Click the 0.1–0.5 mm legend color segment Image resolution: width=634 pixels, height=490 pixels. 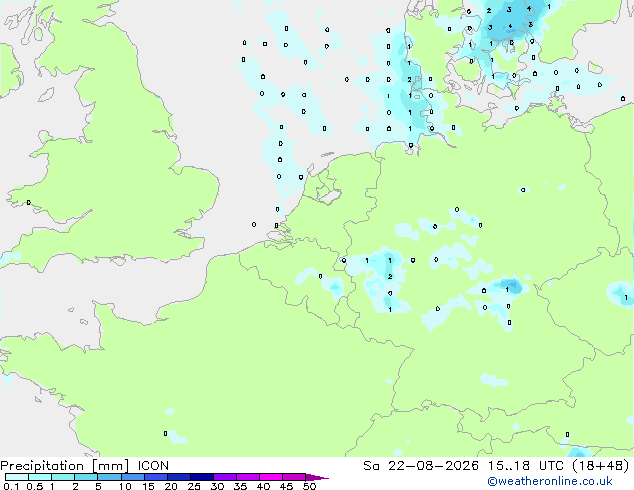[17, 477]
